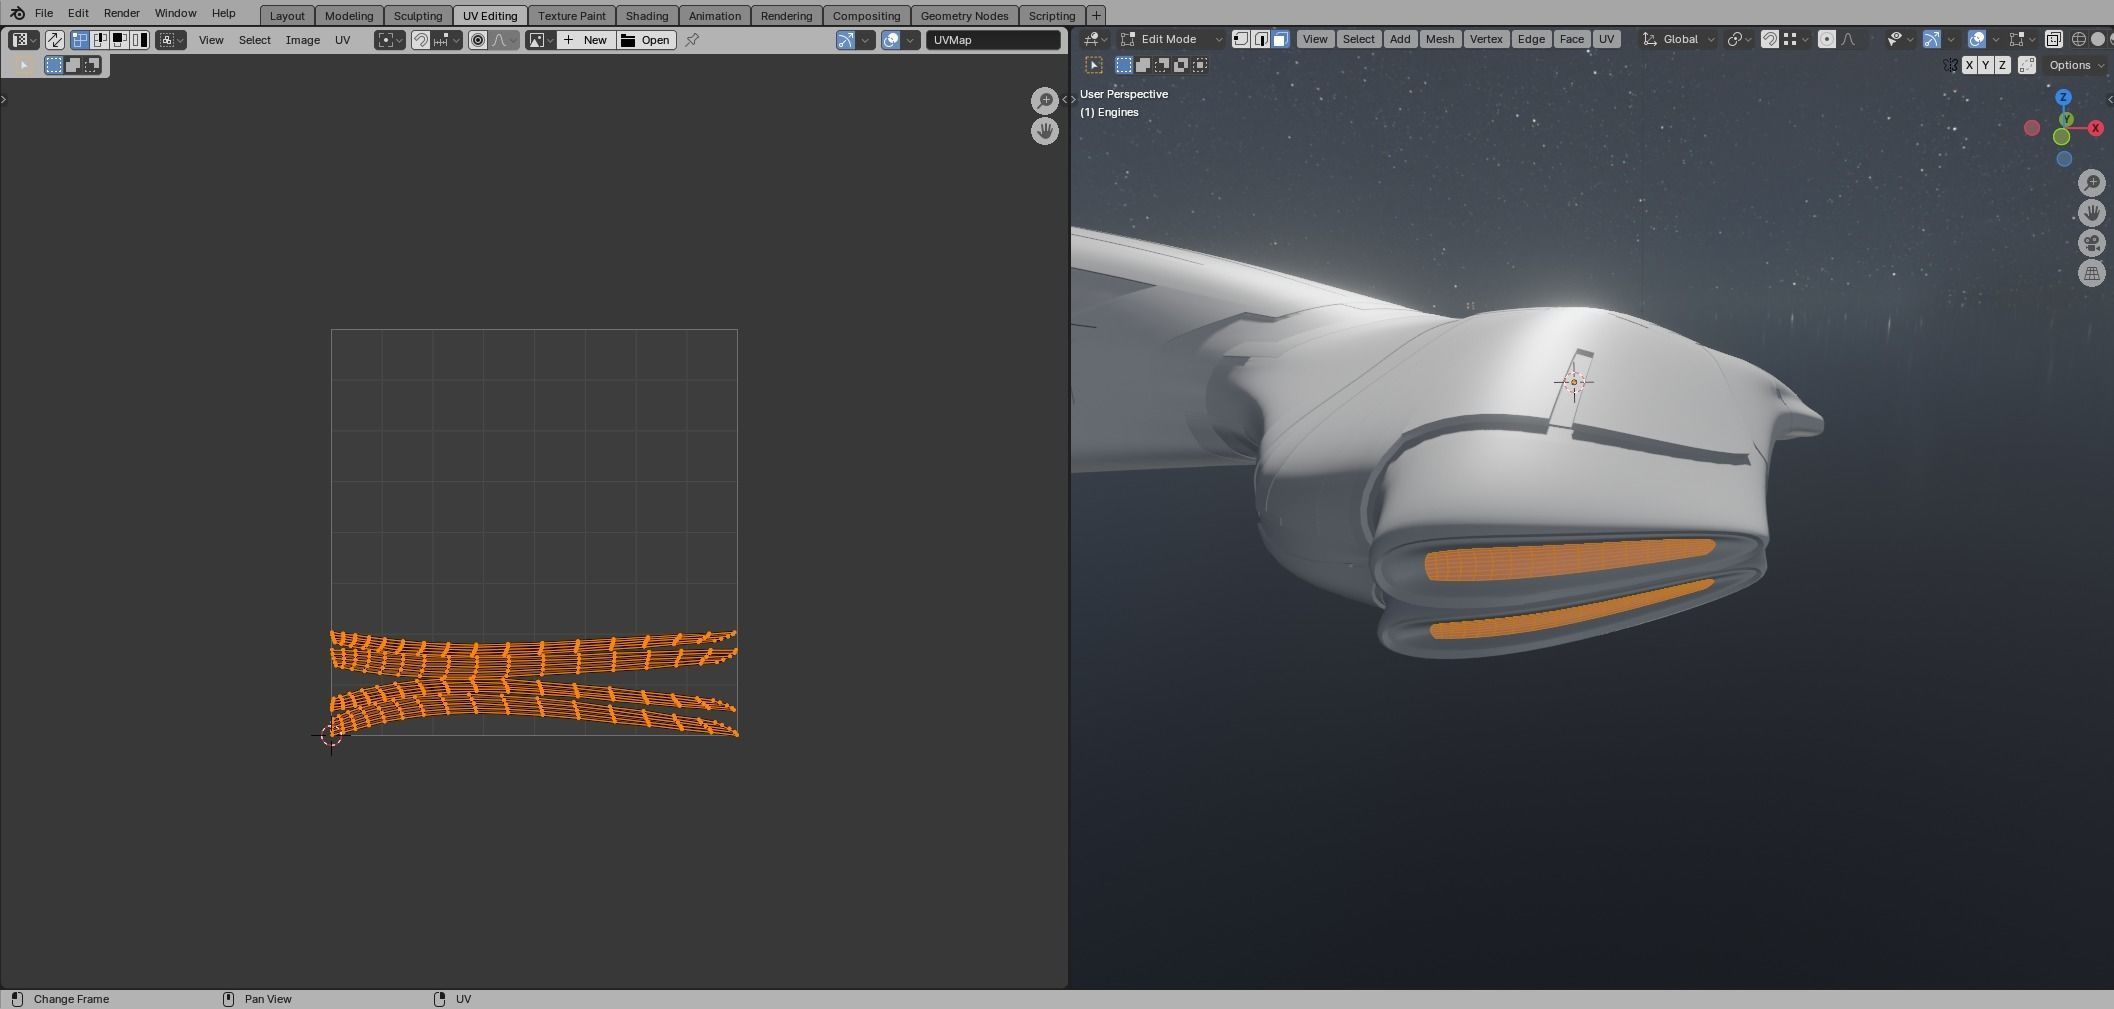This screenshot has width=2114, height=1009.
Task: Pin the image in UV editor
Action: click(692, 40)
